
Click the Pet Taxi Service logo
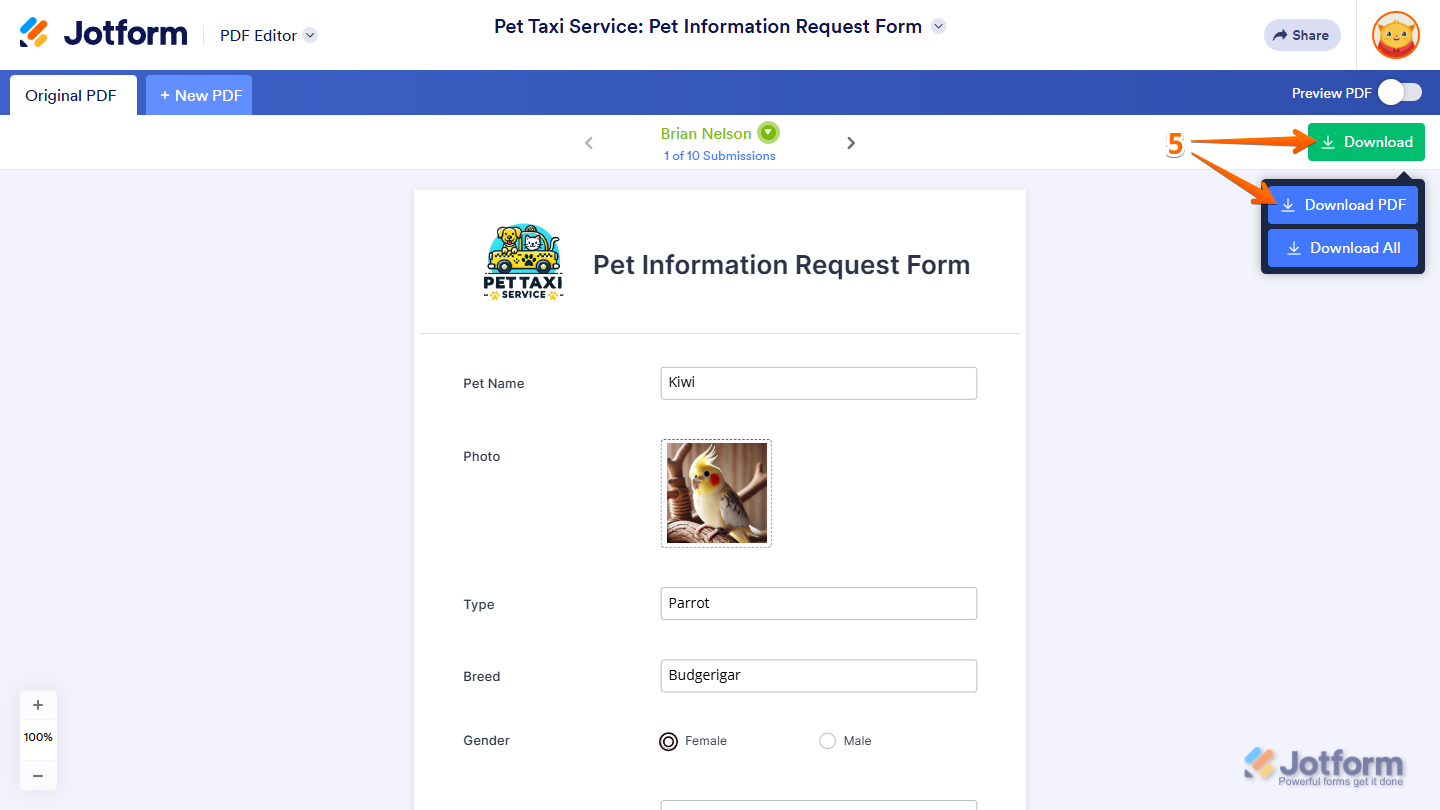[523, 263]
